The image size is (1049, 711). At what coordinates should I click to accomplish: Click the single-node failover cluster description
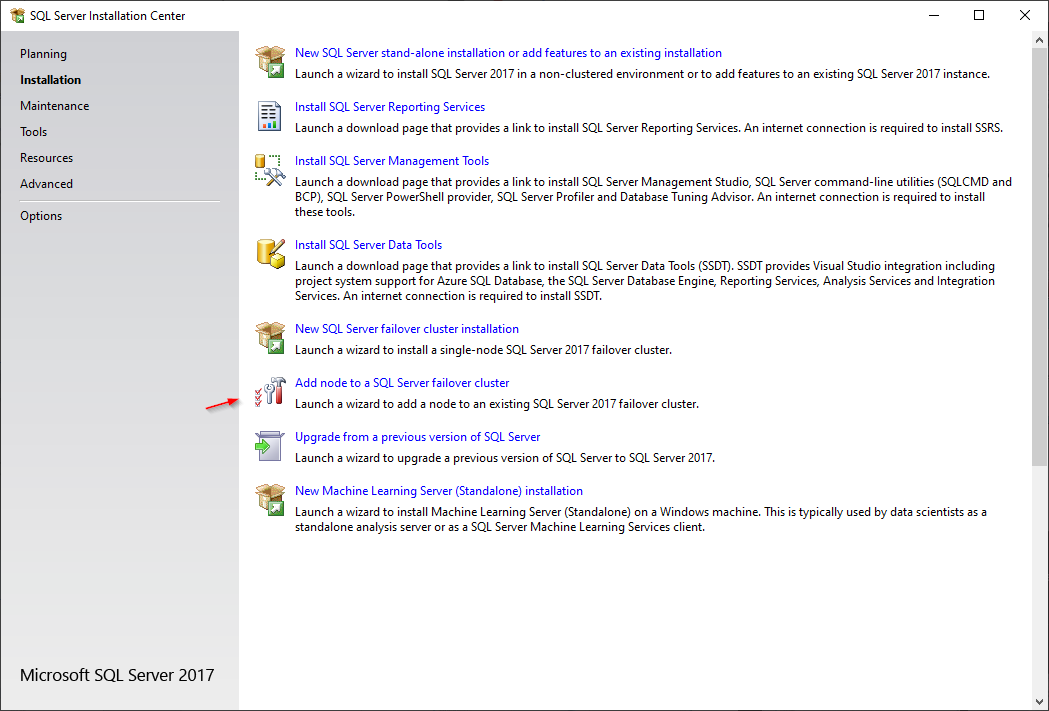pos(483,350)
